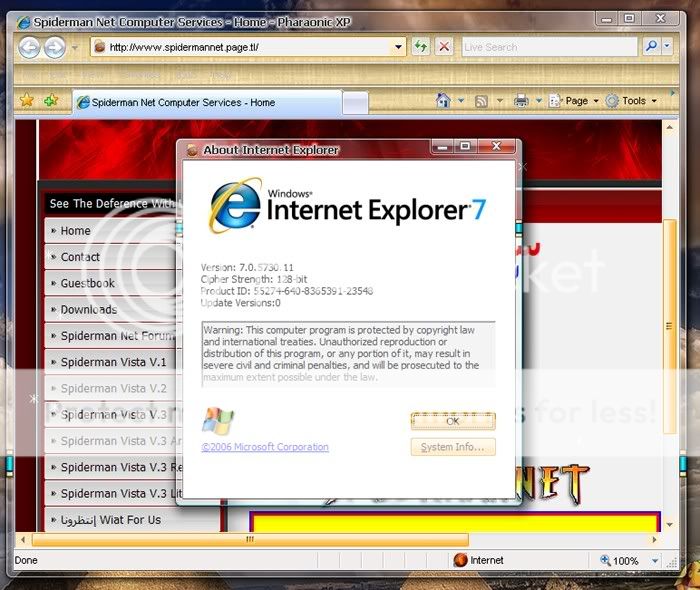
Task: Click the About dialog title bar icon
Action: [192, 150]
